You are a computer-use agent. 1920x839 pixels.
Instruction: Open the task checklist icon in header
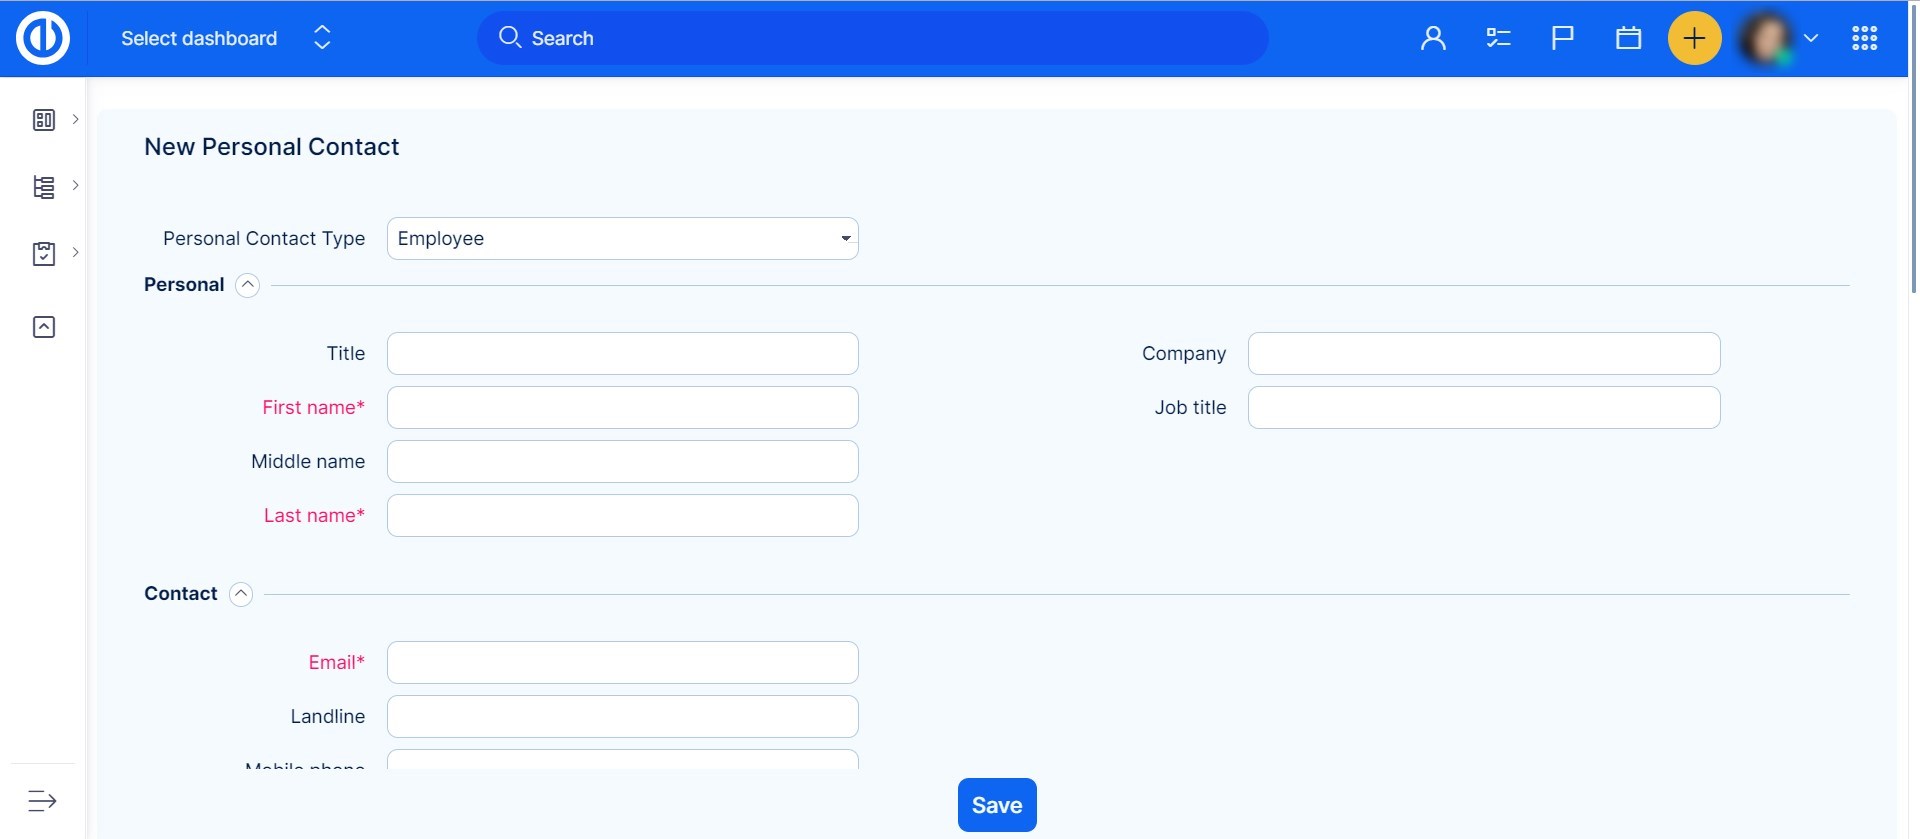(1498, 38)
